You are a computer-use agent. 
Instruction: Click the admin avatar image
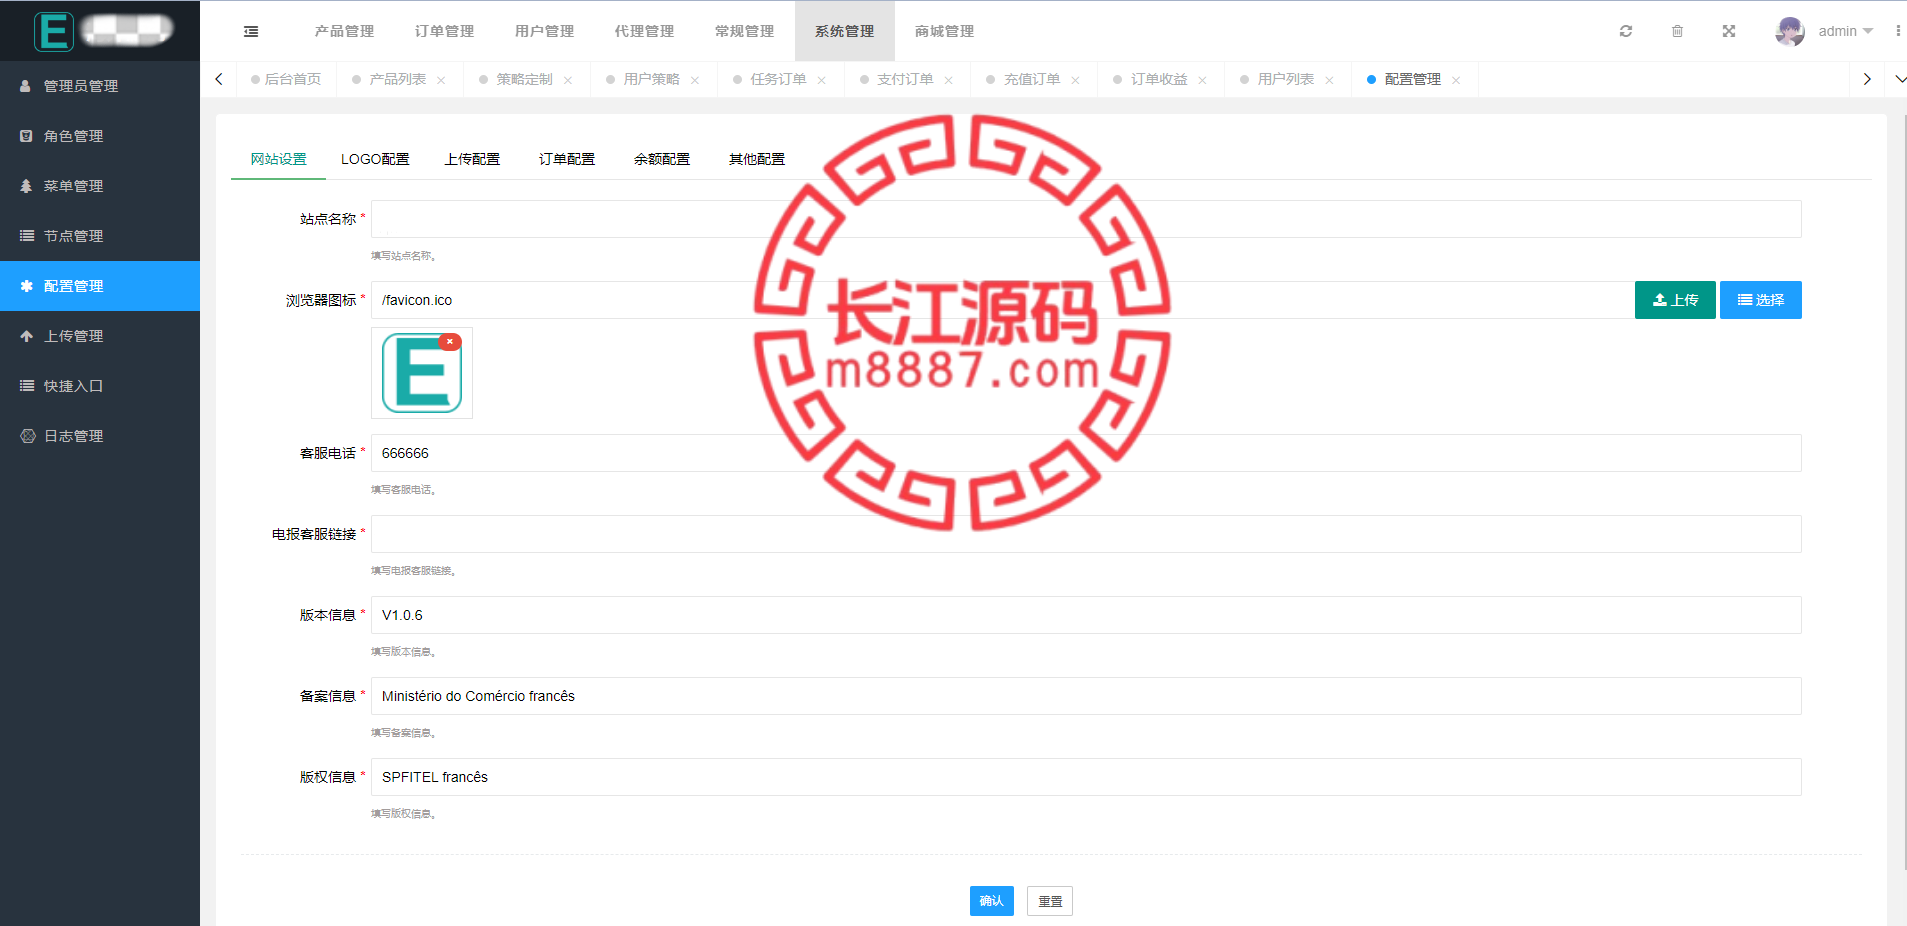tap(1790, 31)
